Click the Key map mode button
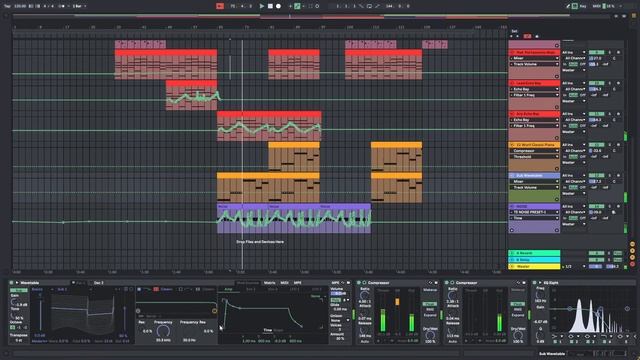The width and height of the screenshot is (640, 360). [583, 6]
